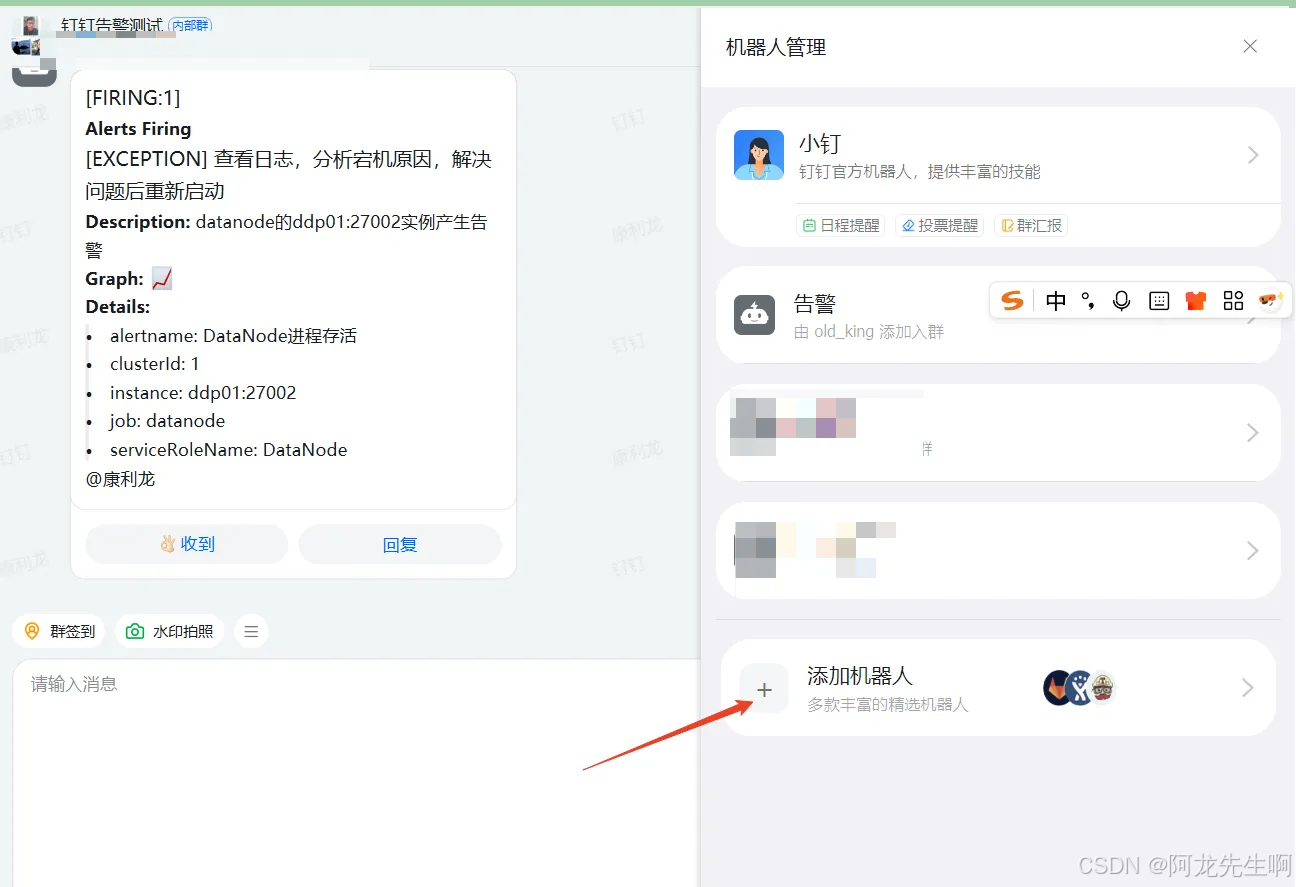Click the job: datanode line
This screenshot has width=1296, height=887.
(167, 421)
